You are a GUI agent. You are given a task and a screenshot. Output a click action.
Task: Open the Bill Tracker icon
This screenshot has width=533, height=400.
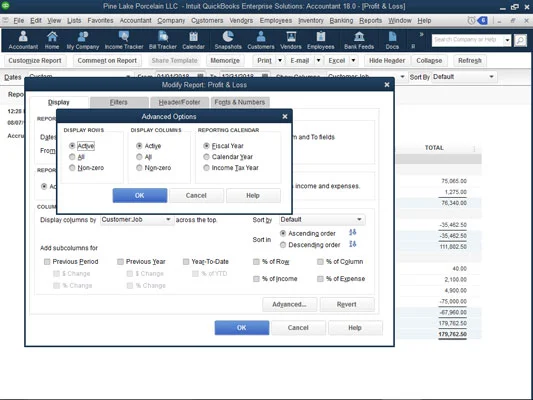click(x=163, y=40)
